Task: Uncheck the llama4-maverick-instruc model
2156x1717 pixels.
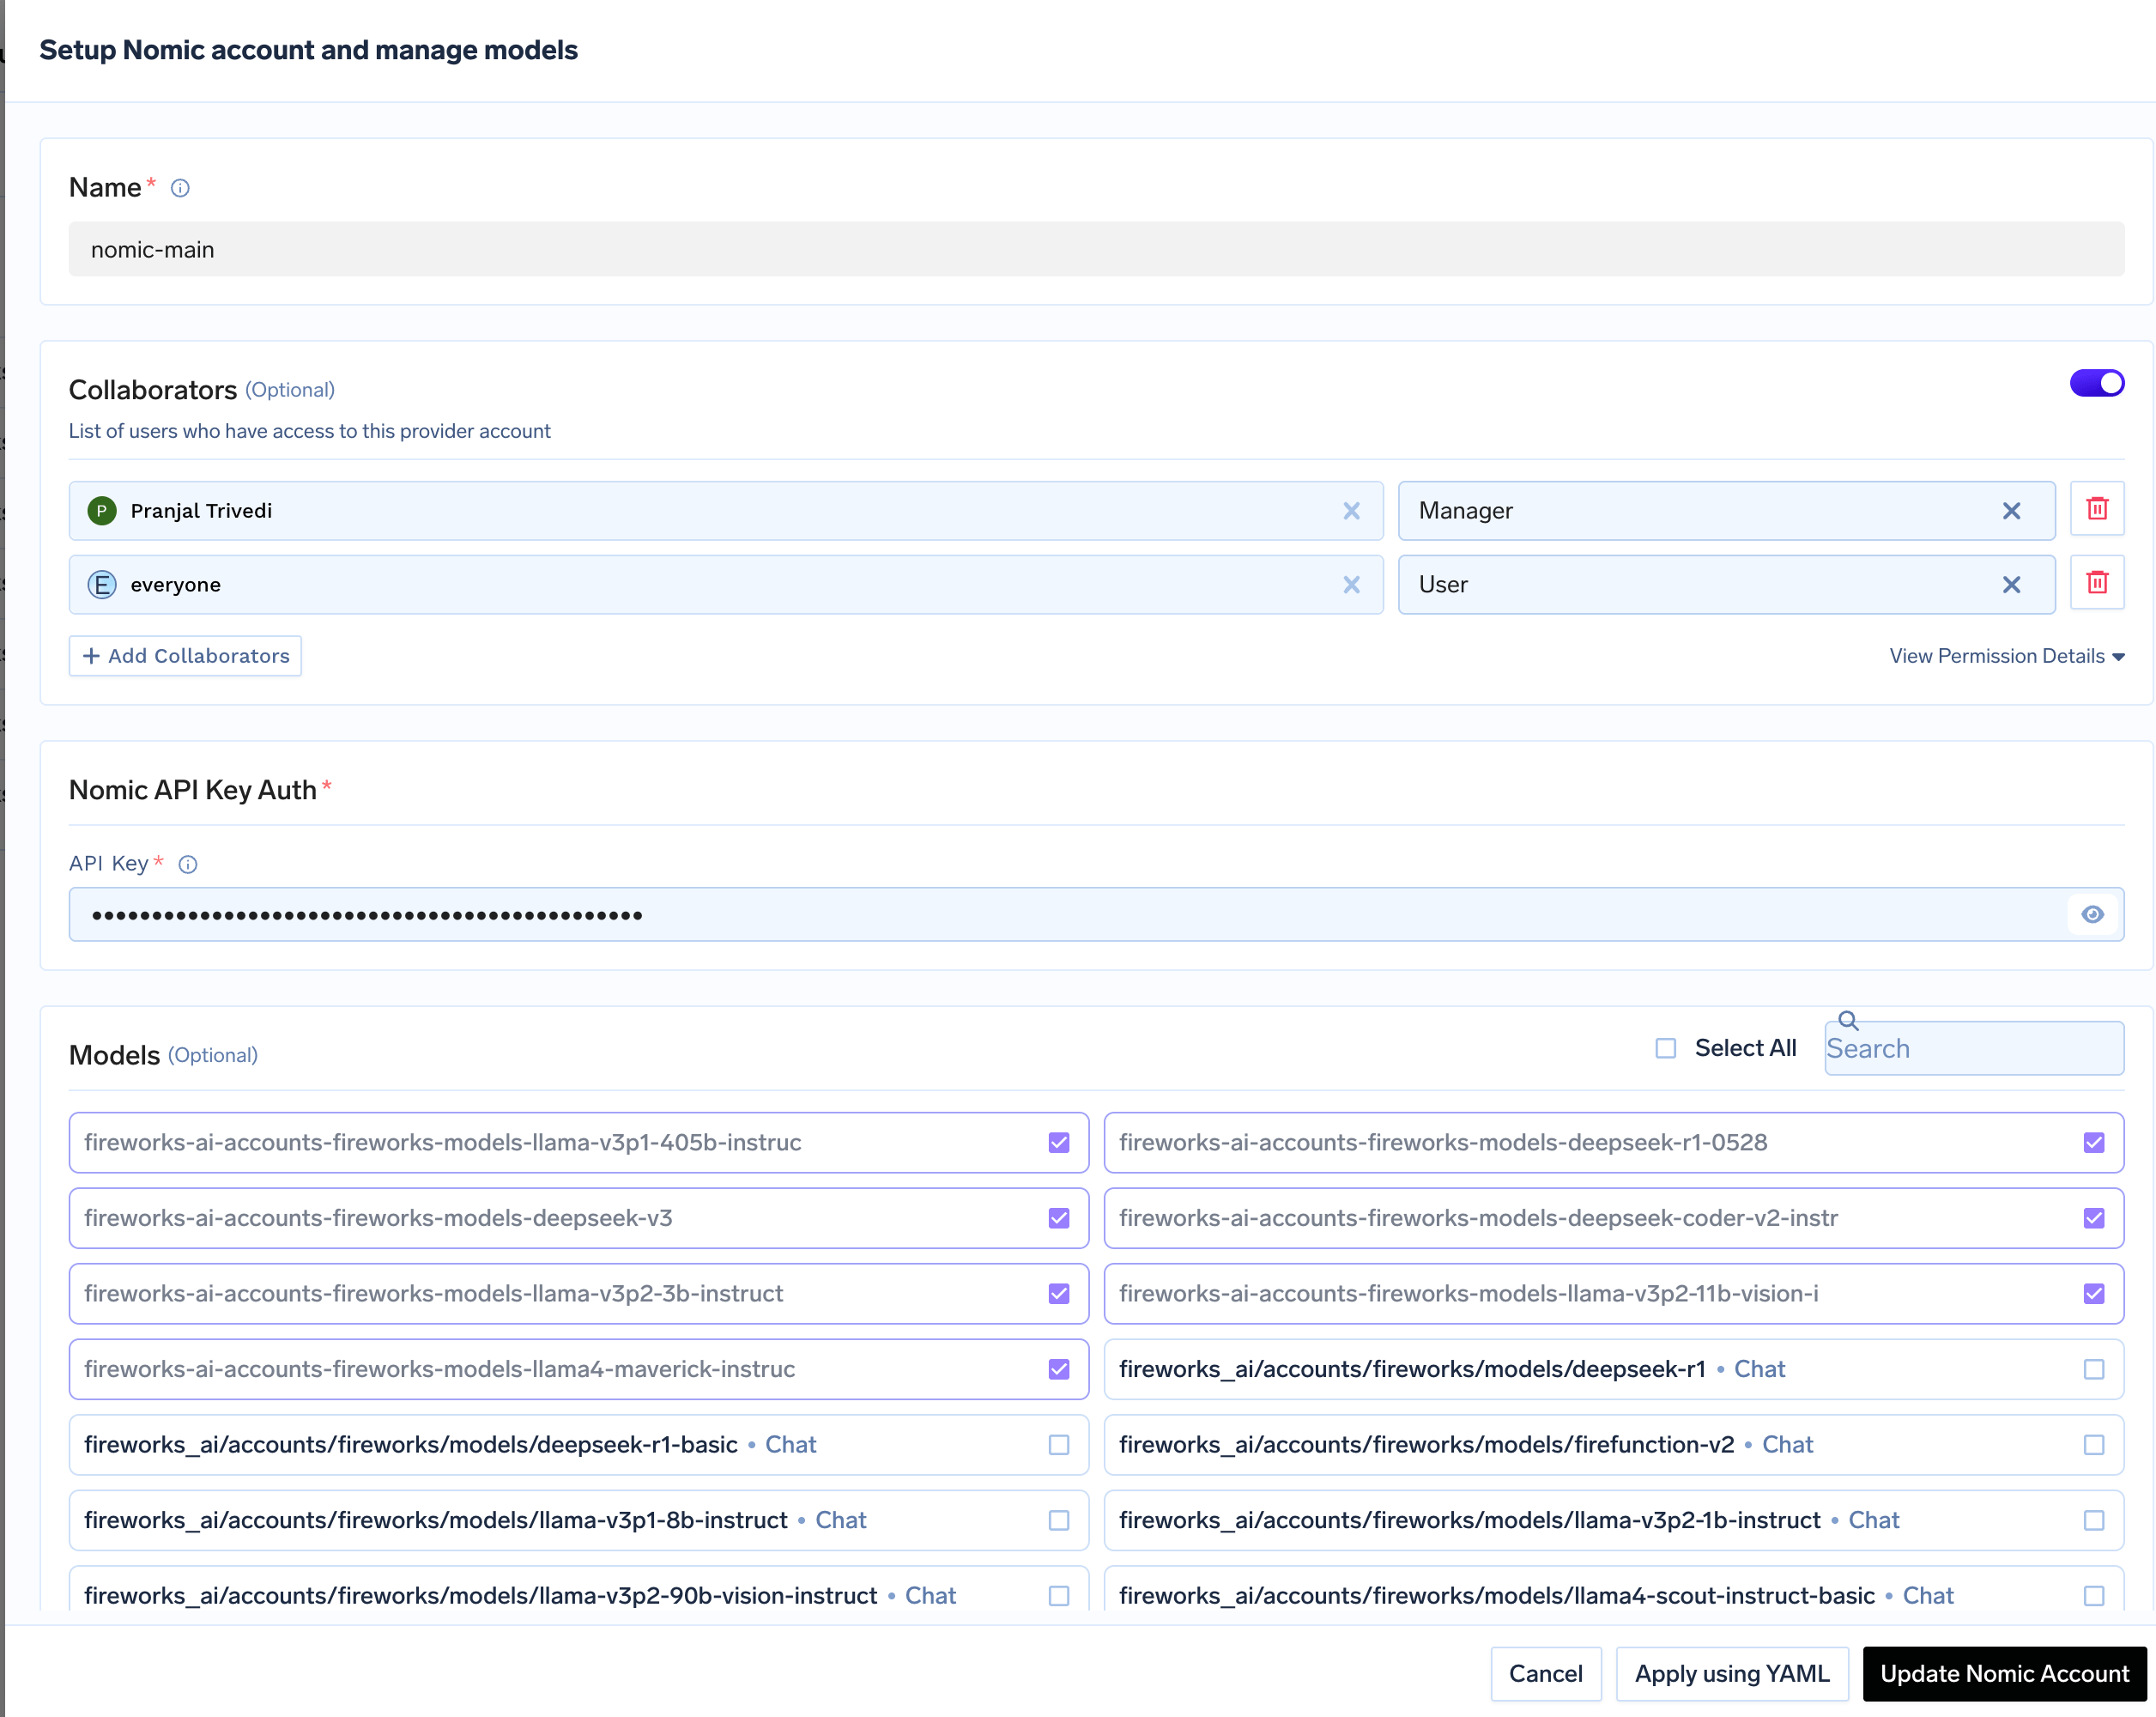Action: click(1059, 1369)
